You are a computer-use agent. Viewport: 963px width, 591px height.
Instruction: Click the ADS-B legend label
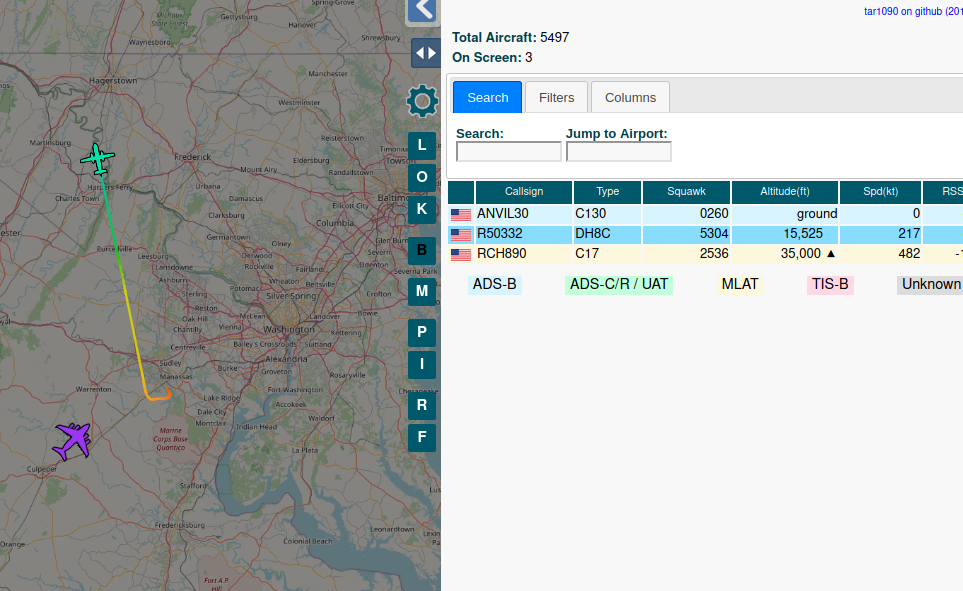coord(494,284)
